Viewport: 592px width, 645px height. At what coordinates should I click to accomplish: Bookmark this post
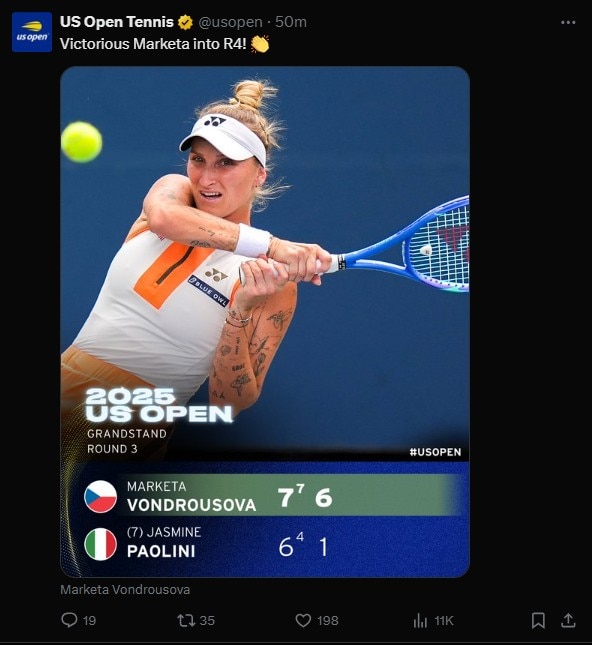[538, 620]
